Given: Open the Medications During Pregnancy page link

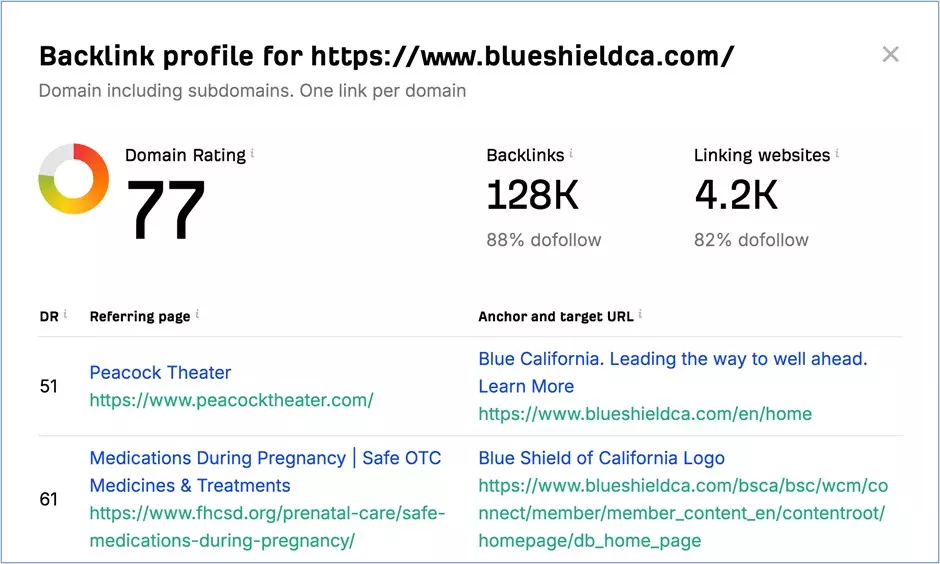Looking at the screenshot, I should click(x=266, y=472).
